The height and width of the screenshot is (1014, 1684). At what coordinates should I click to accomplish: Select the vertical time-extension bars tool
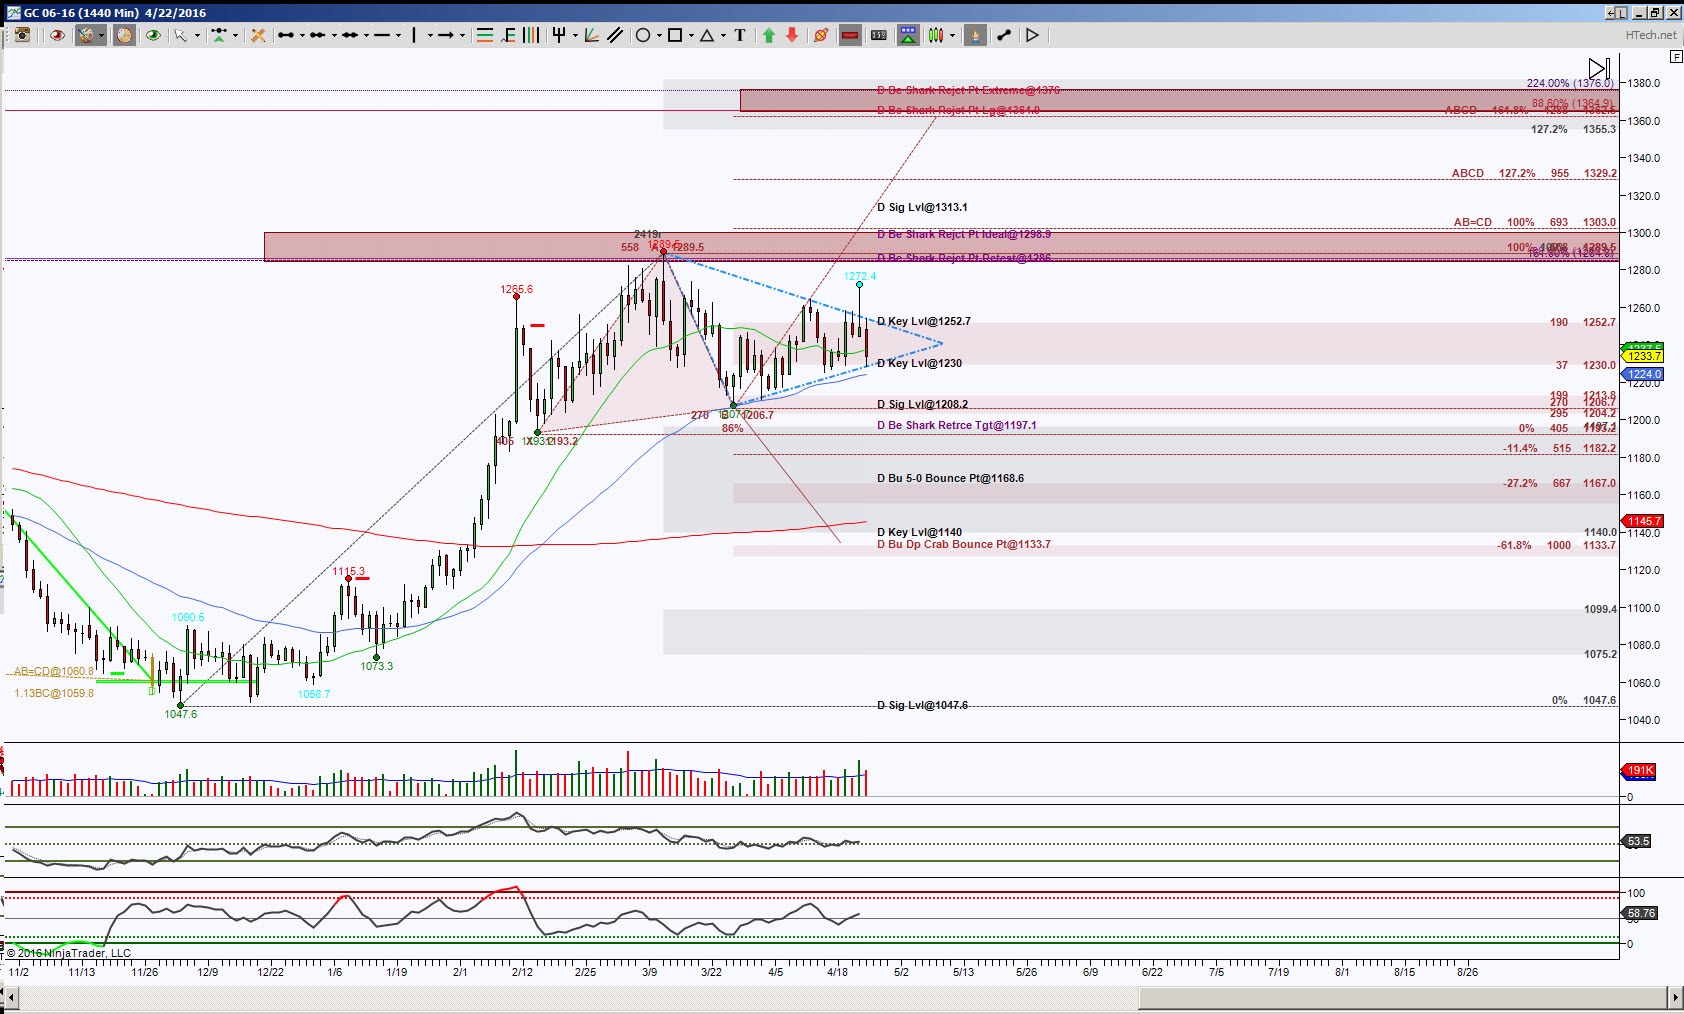pyautogui.click(x=531, y=35)
